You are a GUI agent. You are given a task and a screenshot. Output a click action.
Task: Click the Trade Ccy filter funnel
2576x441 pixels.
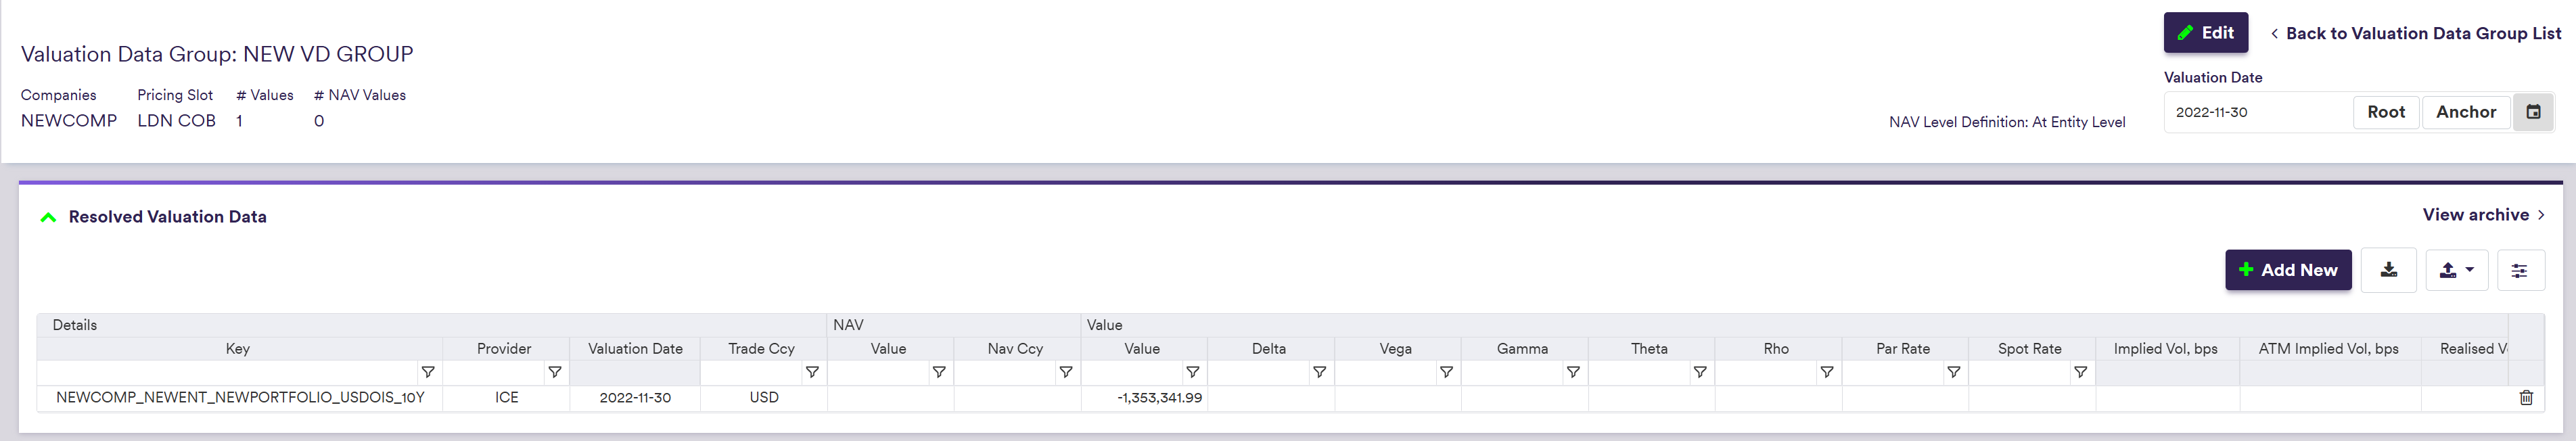(812, 372)
